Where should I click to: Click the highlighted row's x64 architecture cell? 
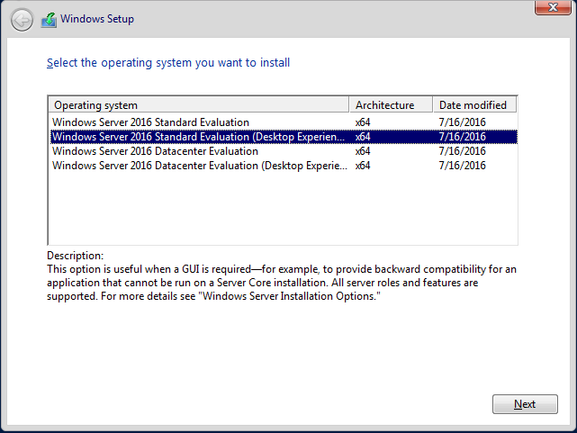[x=362, y=137]
